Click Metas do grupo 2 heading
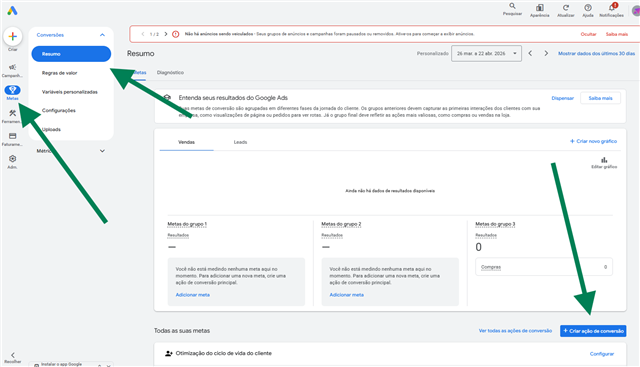 click(341, 224)
